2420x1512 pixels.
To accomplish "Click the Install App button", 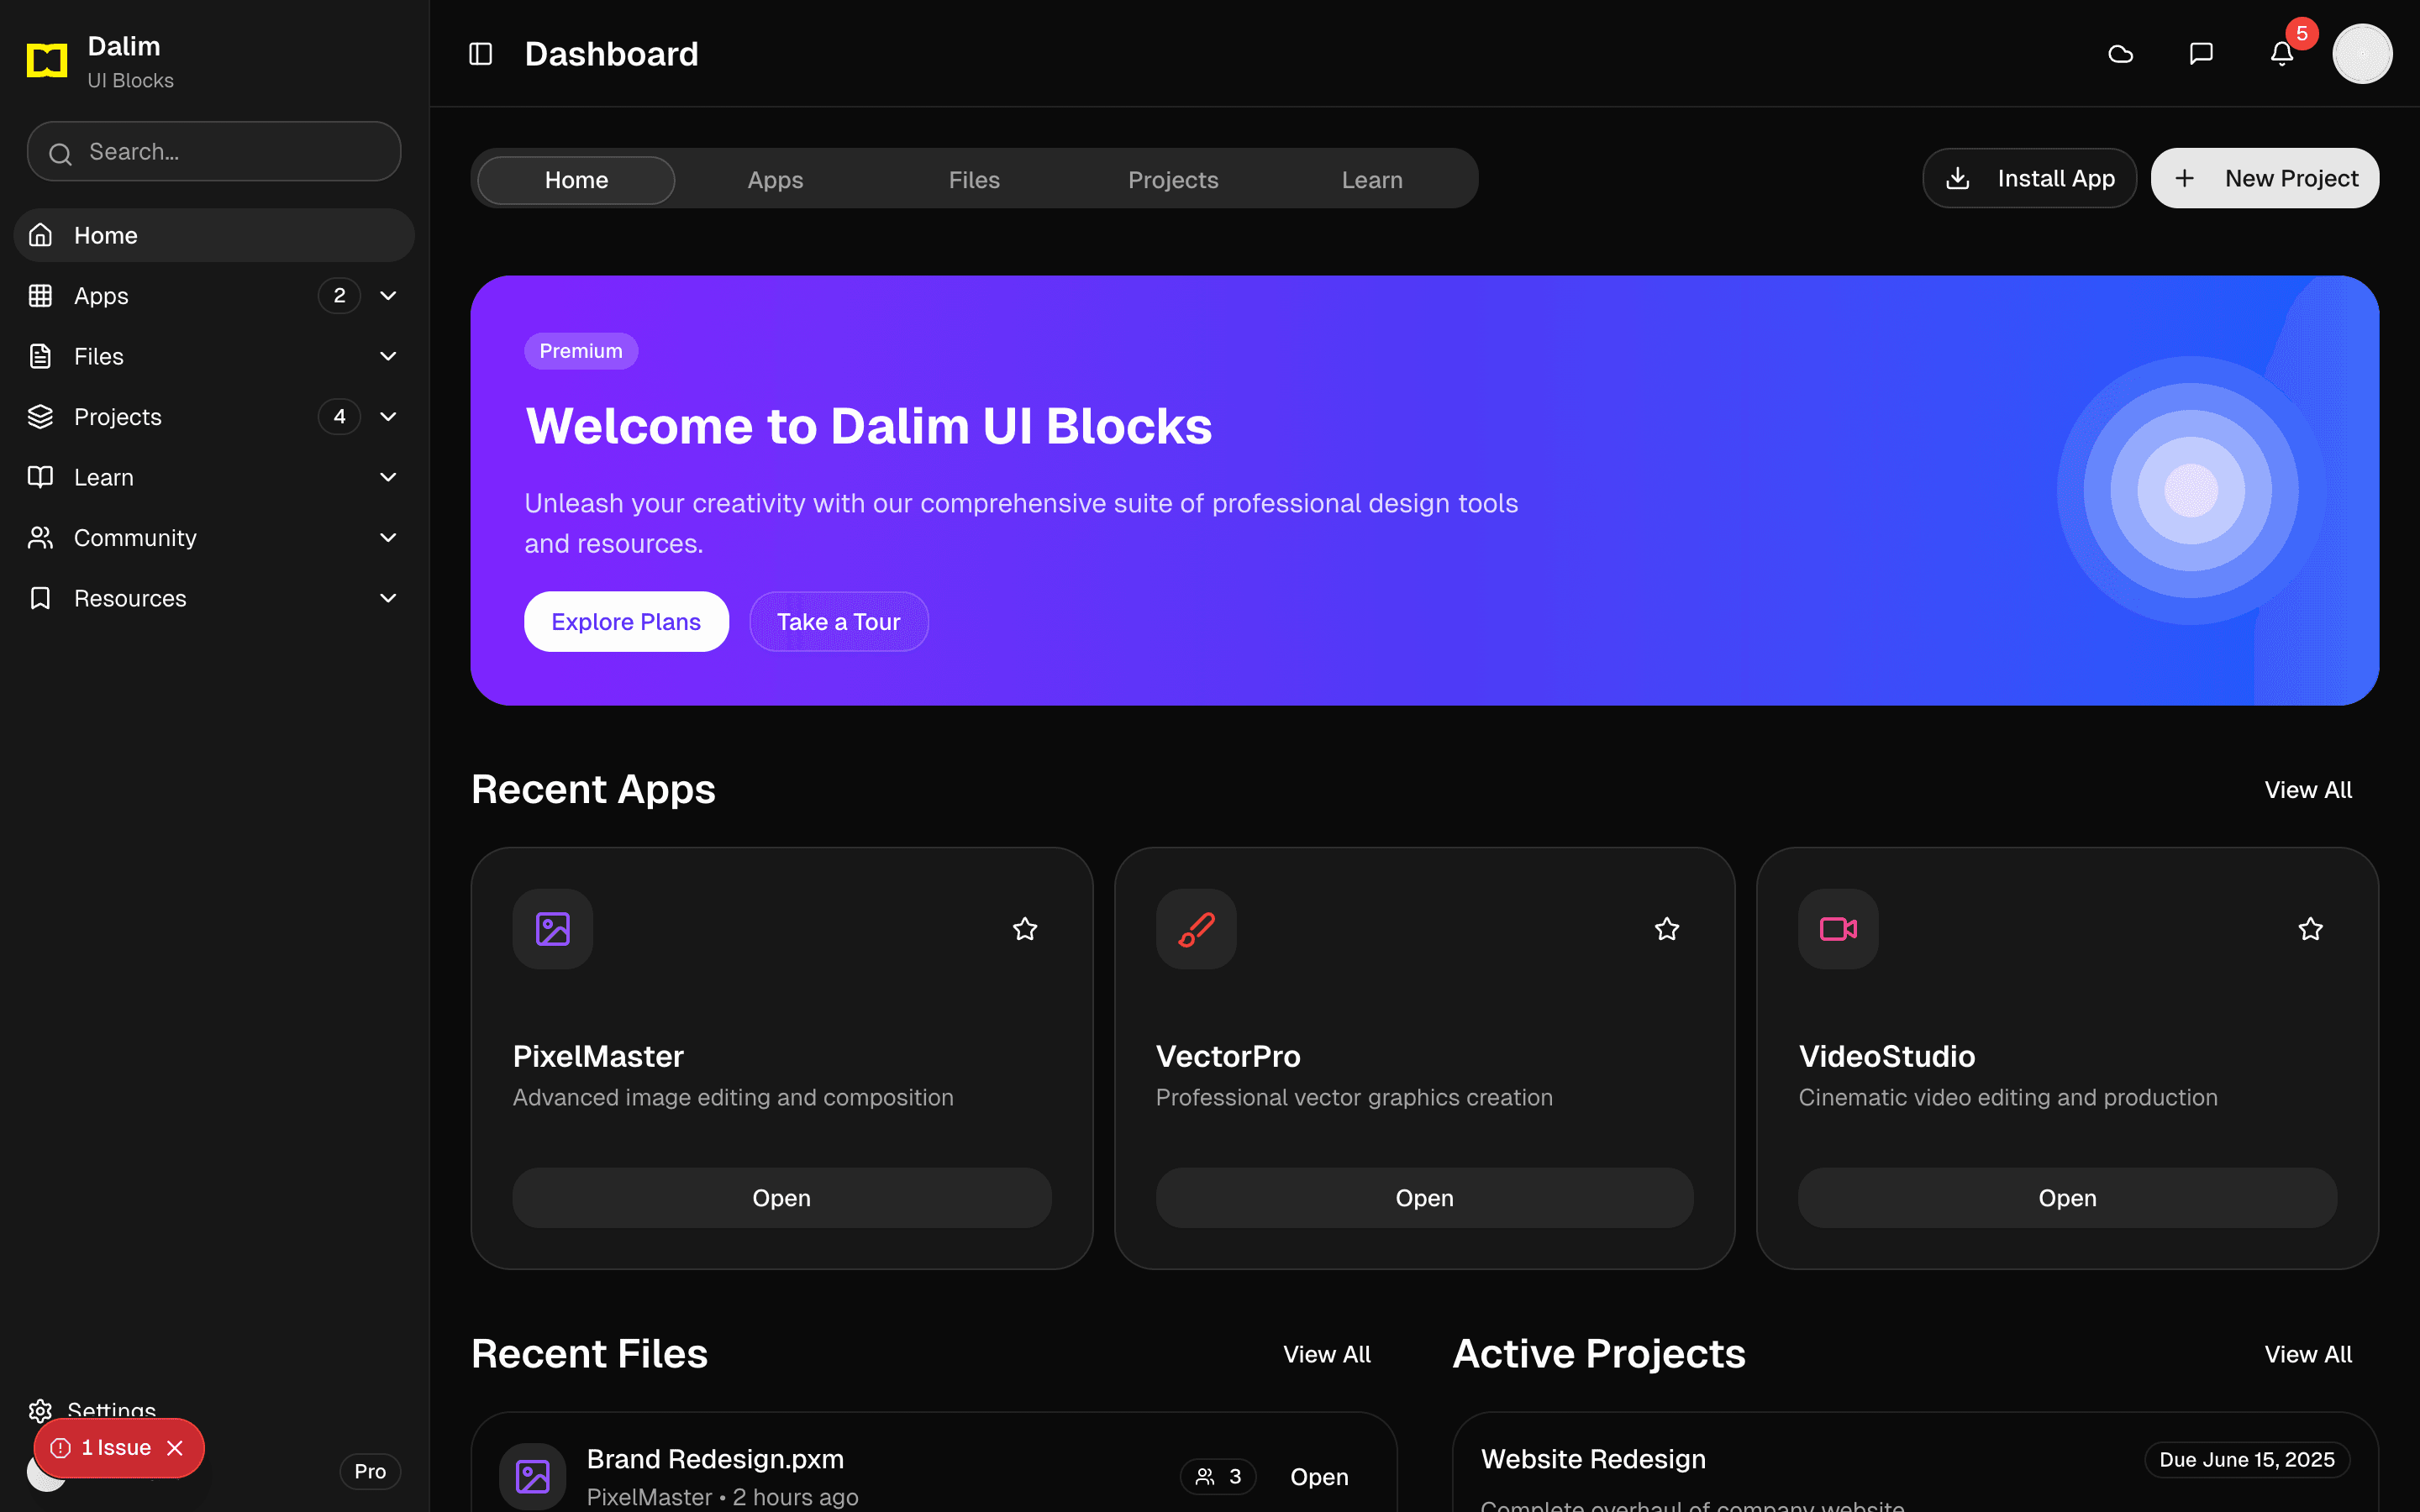I will [2029, 178].
